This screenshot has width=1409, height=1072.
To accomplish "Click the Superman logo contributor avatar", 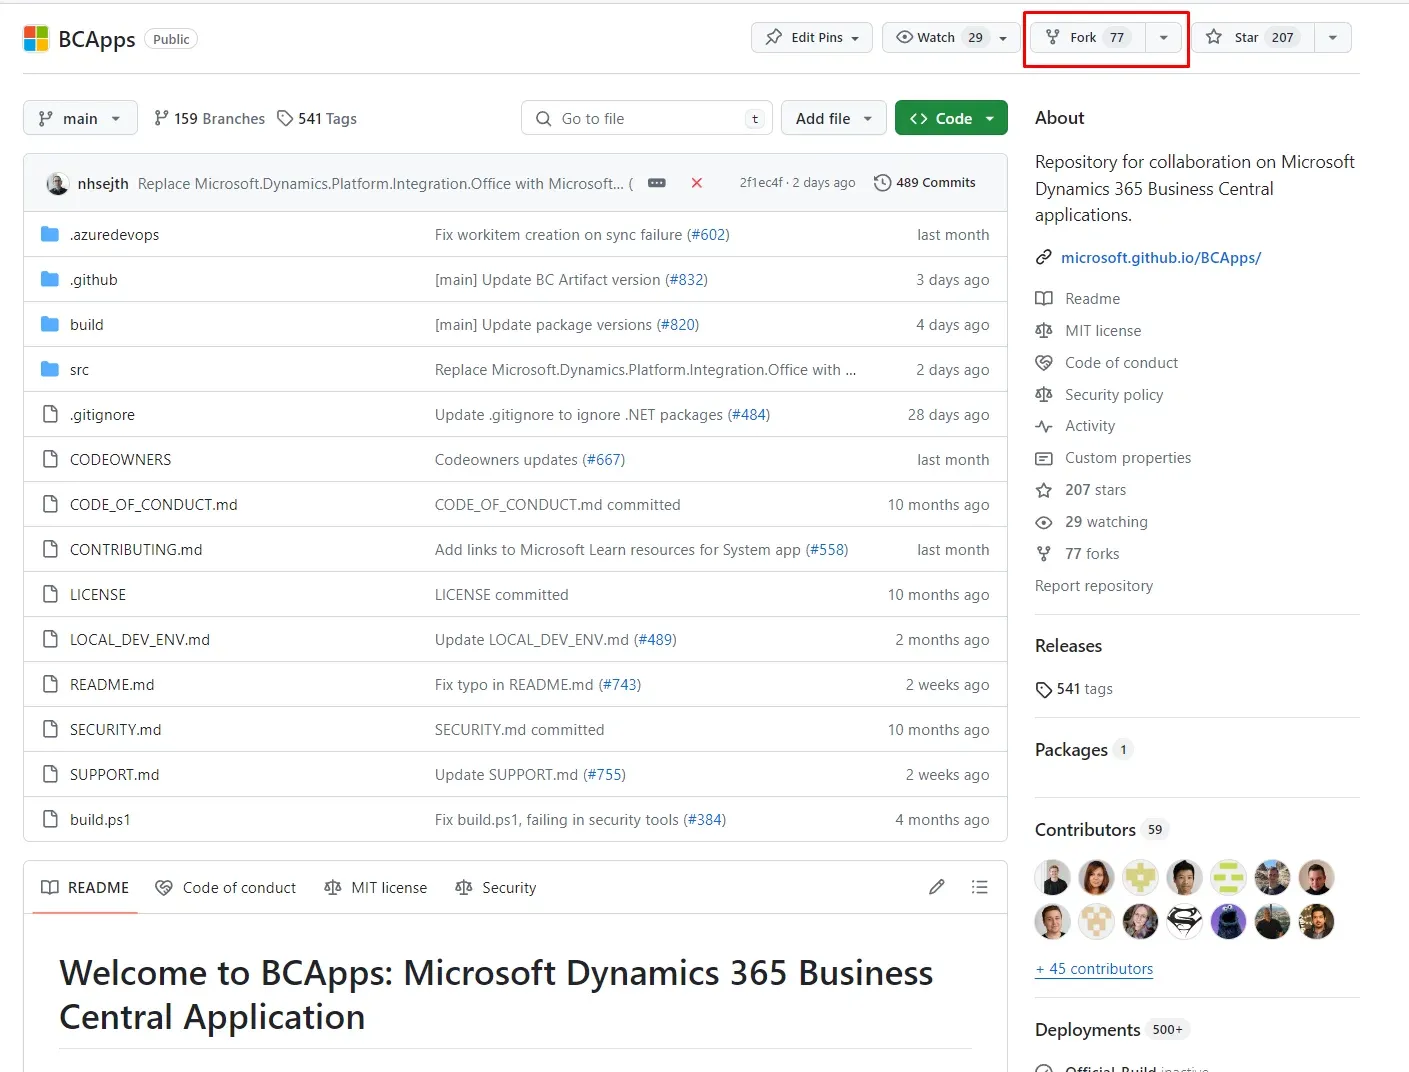I will (x=1184, y=922).
